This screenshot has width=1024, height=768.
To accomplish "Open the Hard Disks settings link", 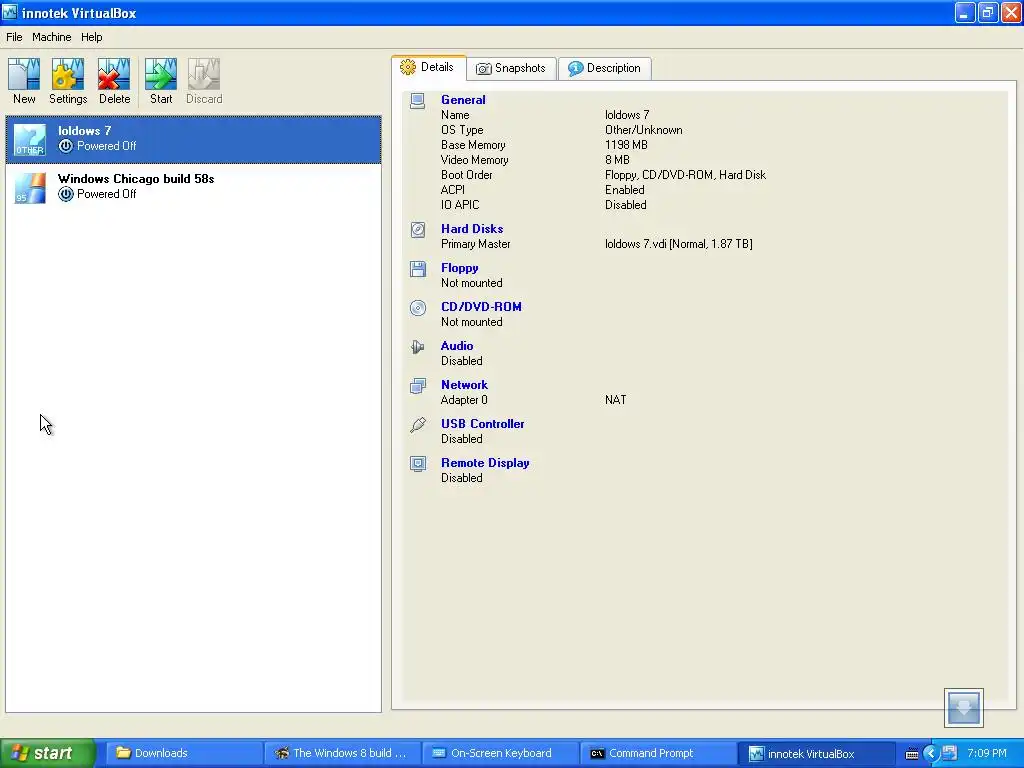I will (472, 229).
